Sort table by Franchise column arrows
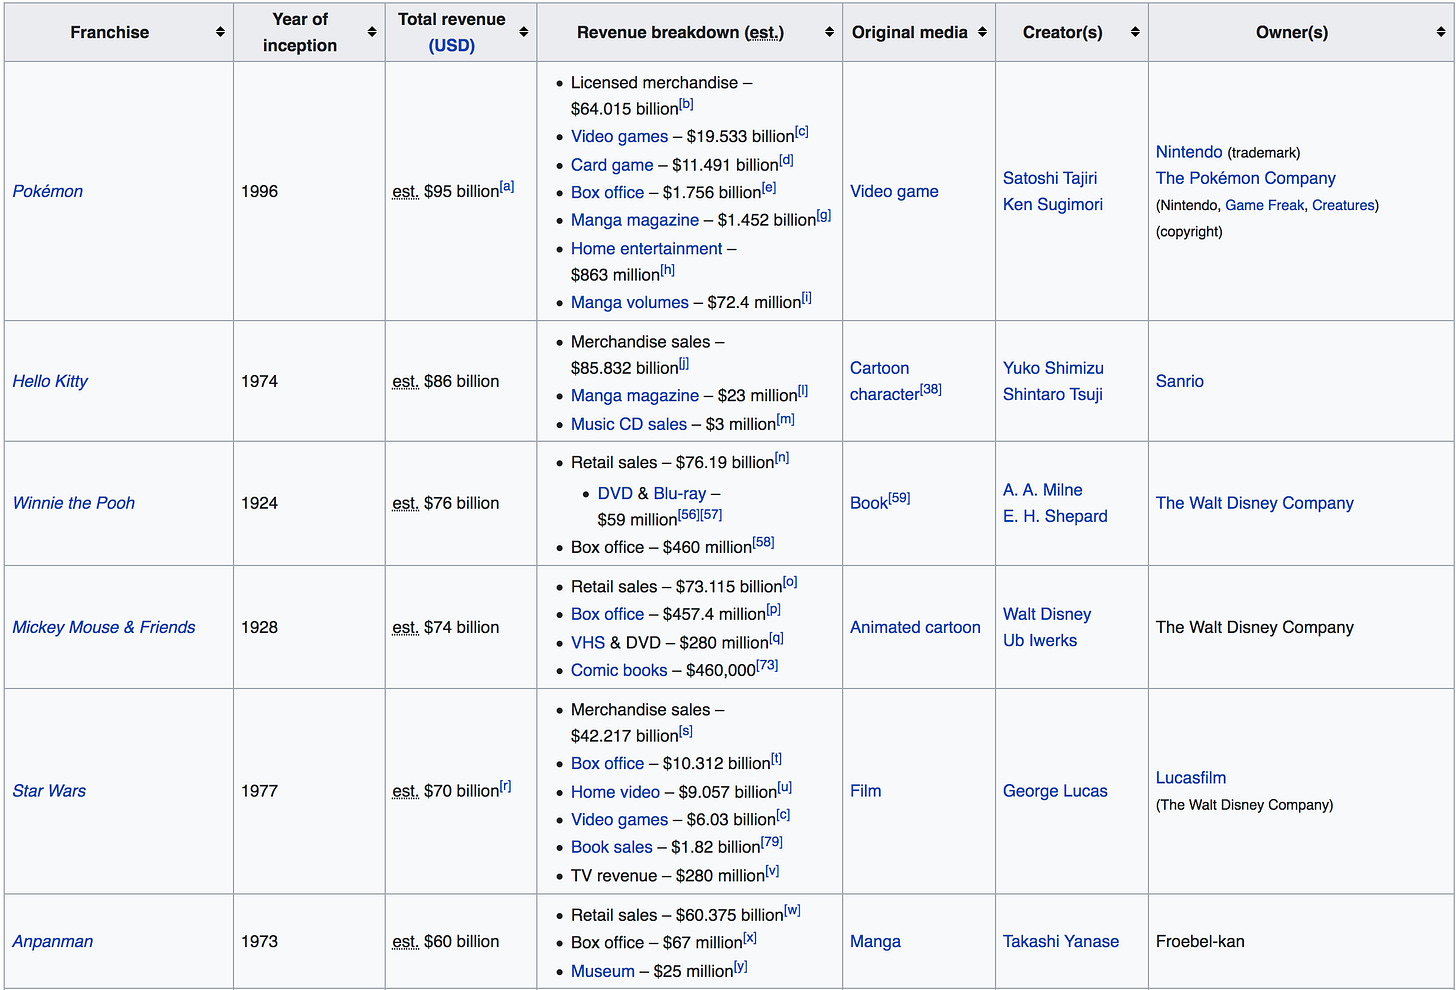This screenshot has height=990, width=1456. (x=220, y=32)
